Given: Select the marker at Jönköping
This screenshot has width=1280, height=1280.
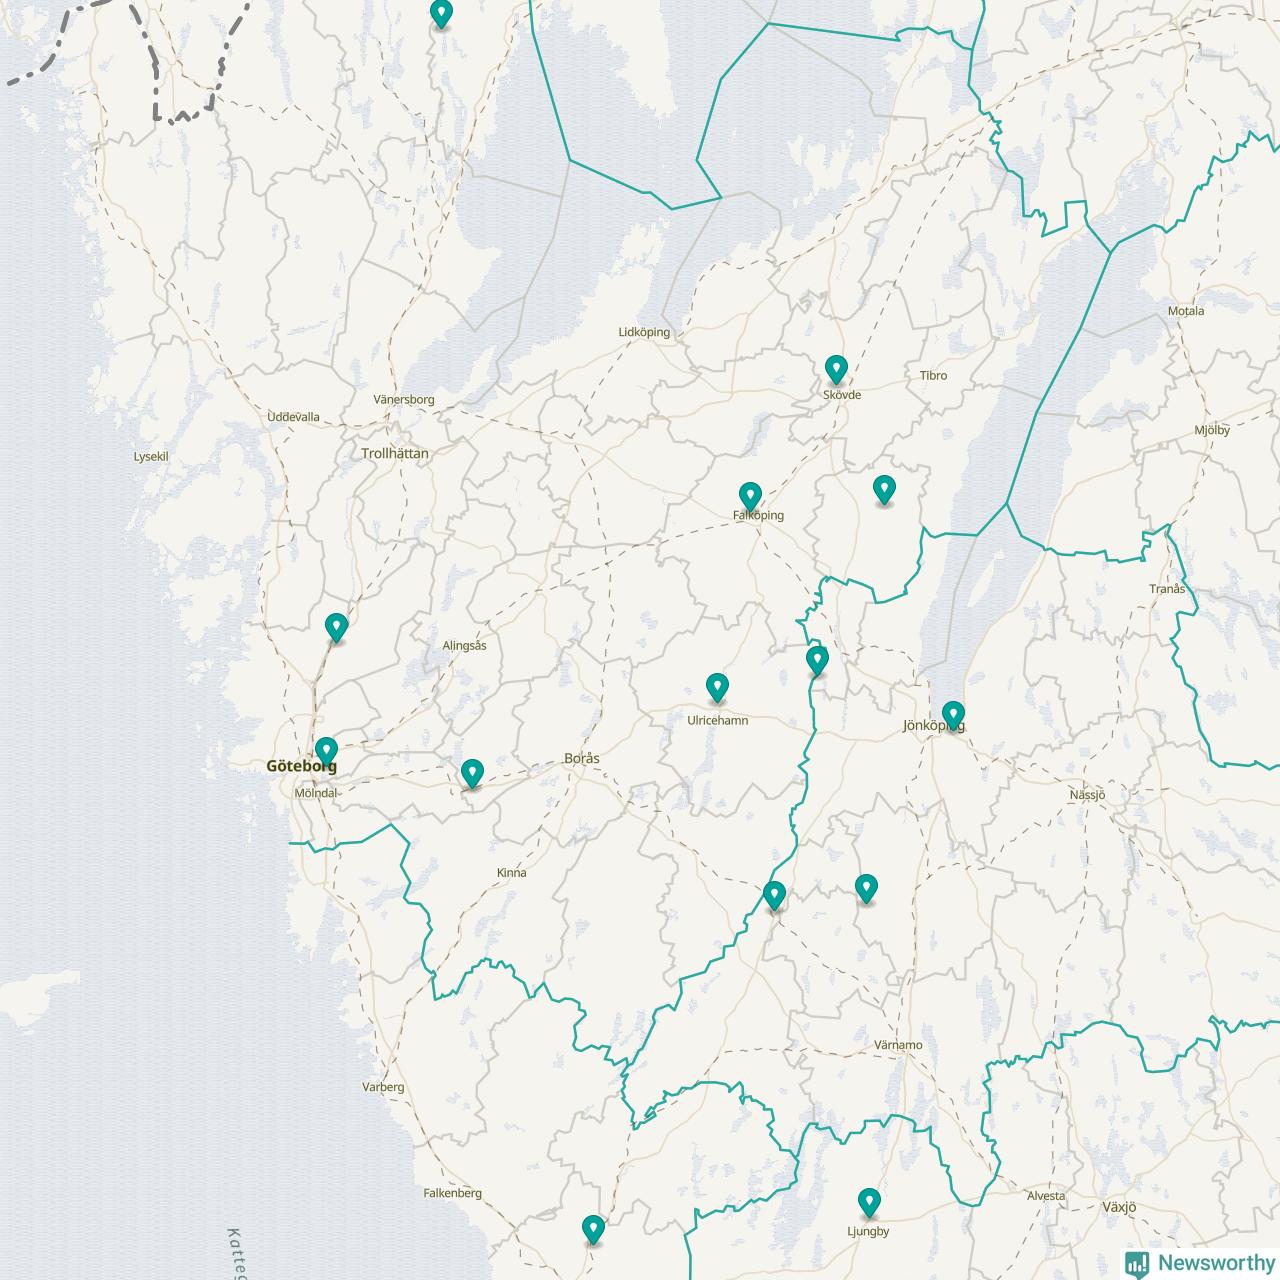Looking at the screenshot, I should [953, 715].
